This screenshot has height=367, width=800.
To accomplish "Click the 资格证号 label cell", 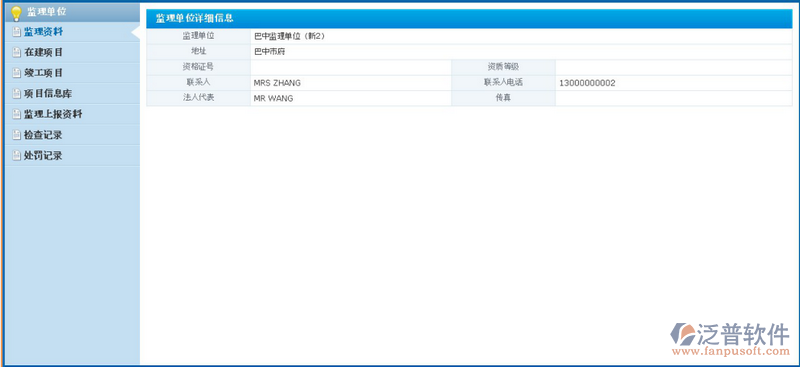I will coord(198,67).
